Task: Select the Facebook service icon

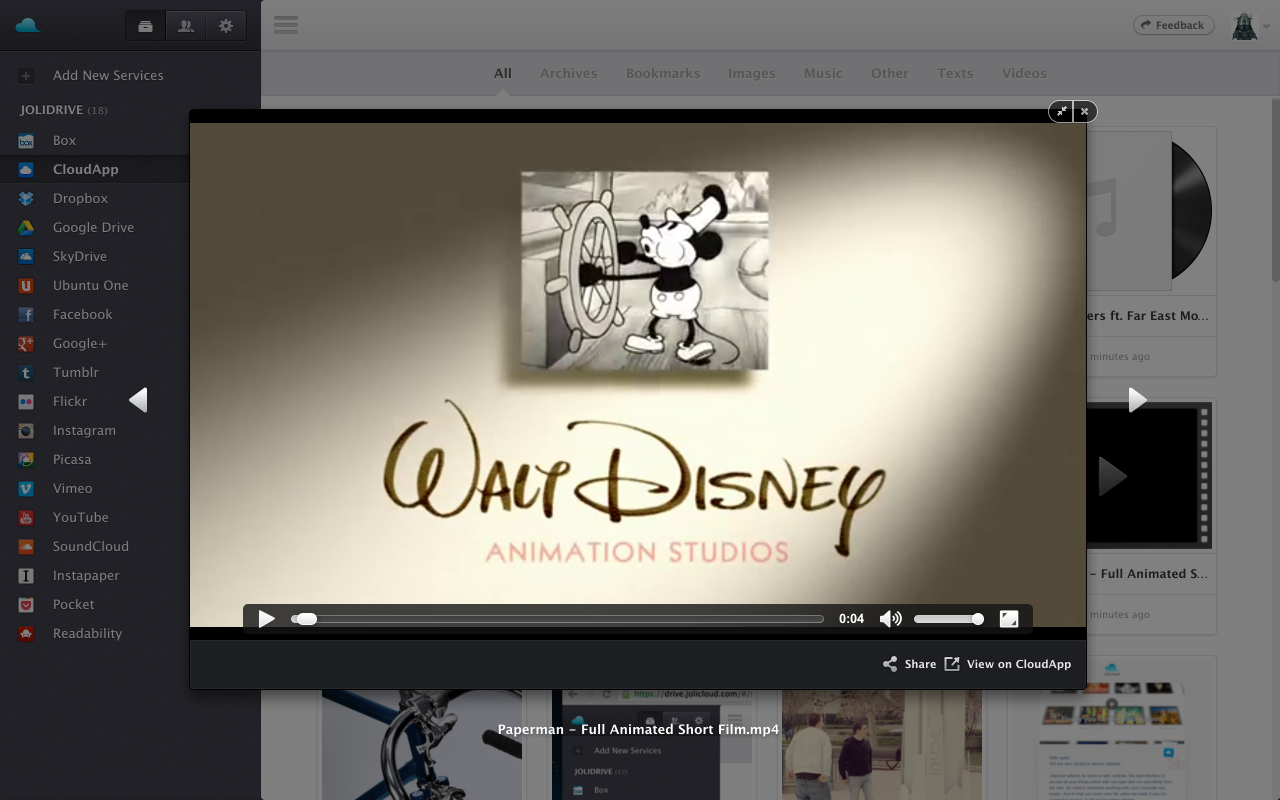Action: 27,315
